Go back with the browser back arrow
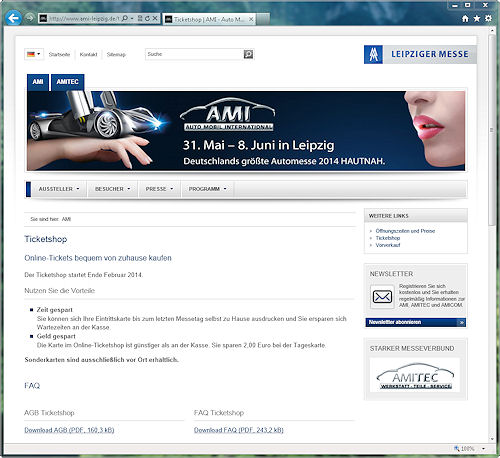The height and width of the screenshot is (458, 500). (14, 18)
